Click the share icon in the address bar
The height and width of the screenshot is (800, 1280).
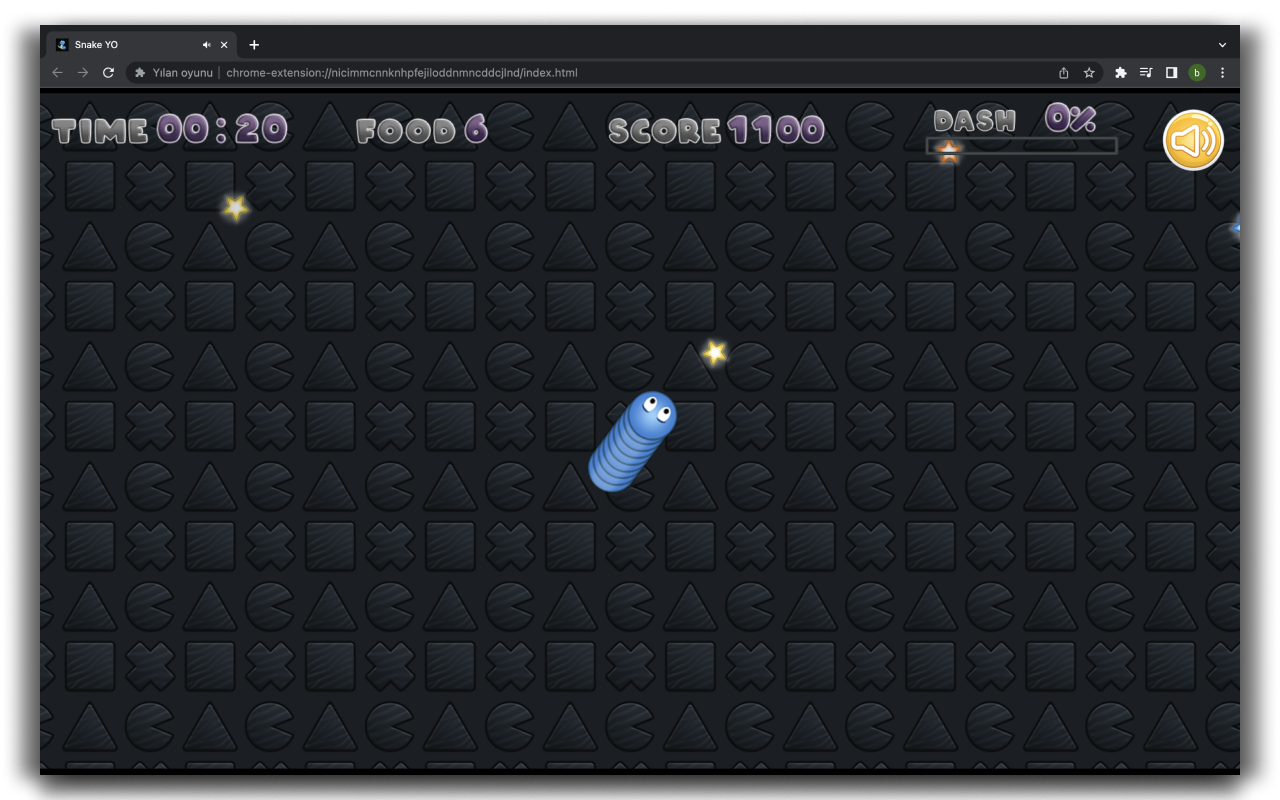point(1063,72)
